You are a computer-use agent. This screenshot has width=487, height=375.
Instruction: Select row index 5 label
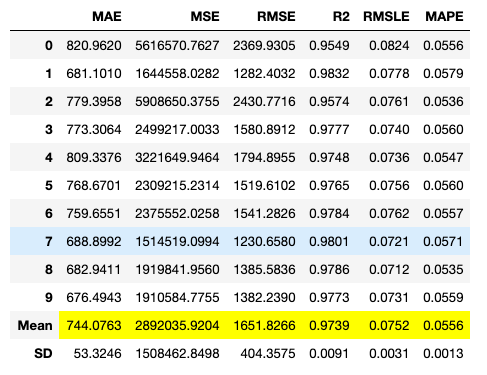(x=49, y=185)
